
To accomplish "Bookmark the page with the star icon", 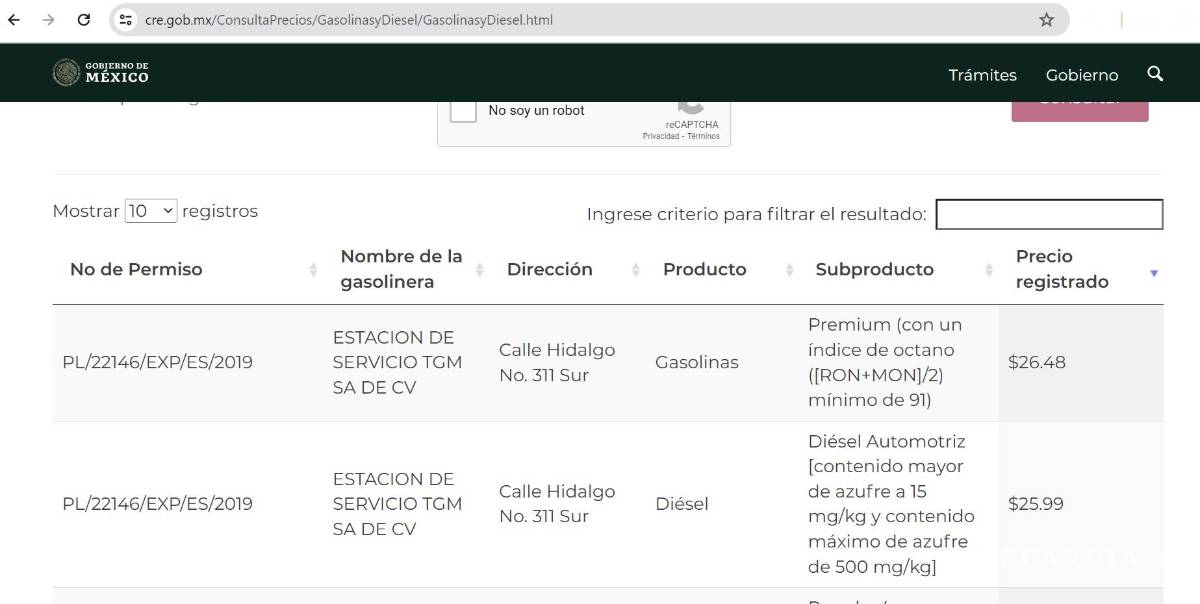I will coord(1044,19).
